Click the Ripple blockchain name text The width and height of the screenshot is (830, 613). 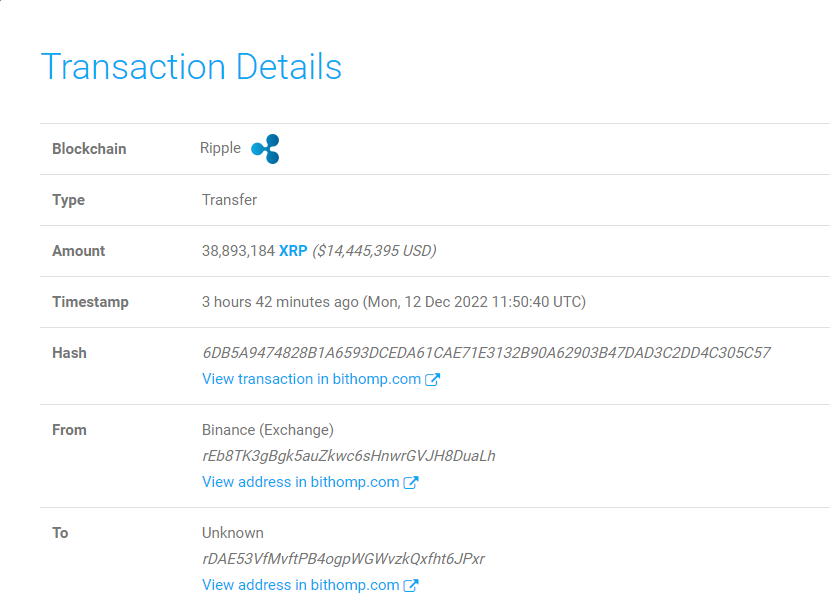click(220, 148)
